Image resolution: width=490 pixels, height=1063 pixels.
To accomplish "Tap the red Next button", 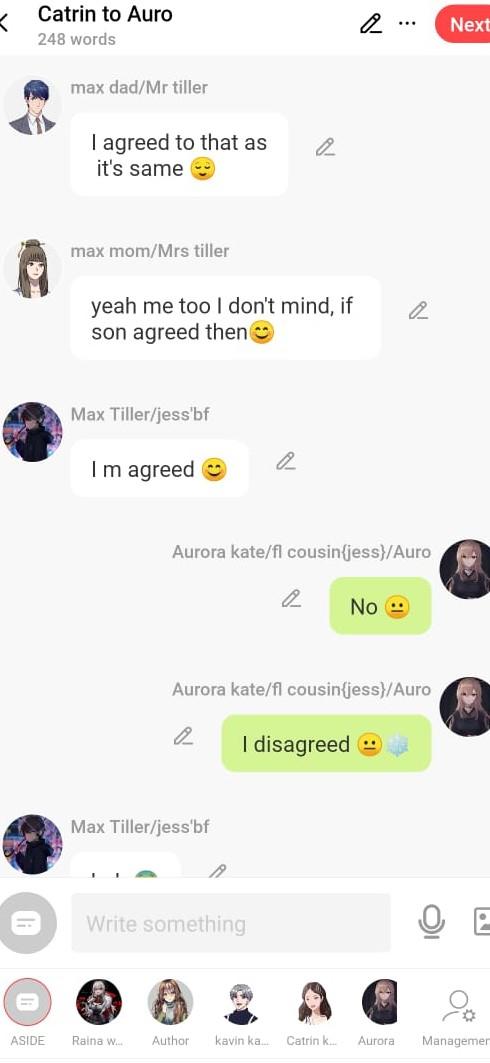I will coord(464,24).
